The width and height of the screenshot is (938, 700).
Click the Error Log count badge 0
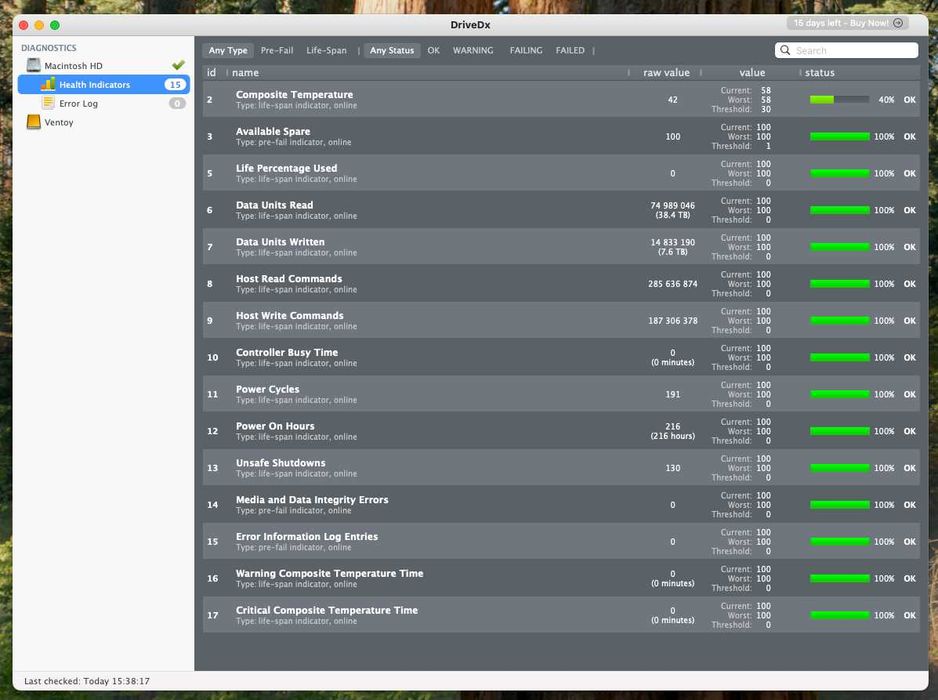pyautogui.click(x=177, y=104)
